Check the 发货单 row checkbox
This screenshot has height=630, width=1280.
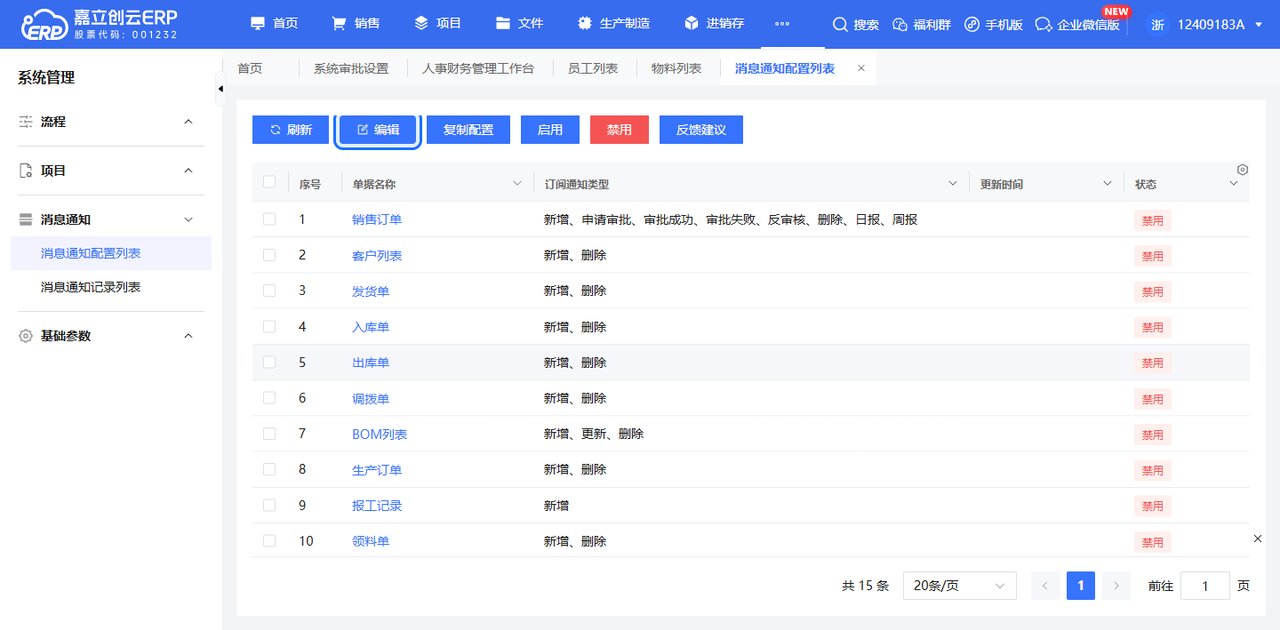tap(269, 290)
